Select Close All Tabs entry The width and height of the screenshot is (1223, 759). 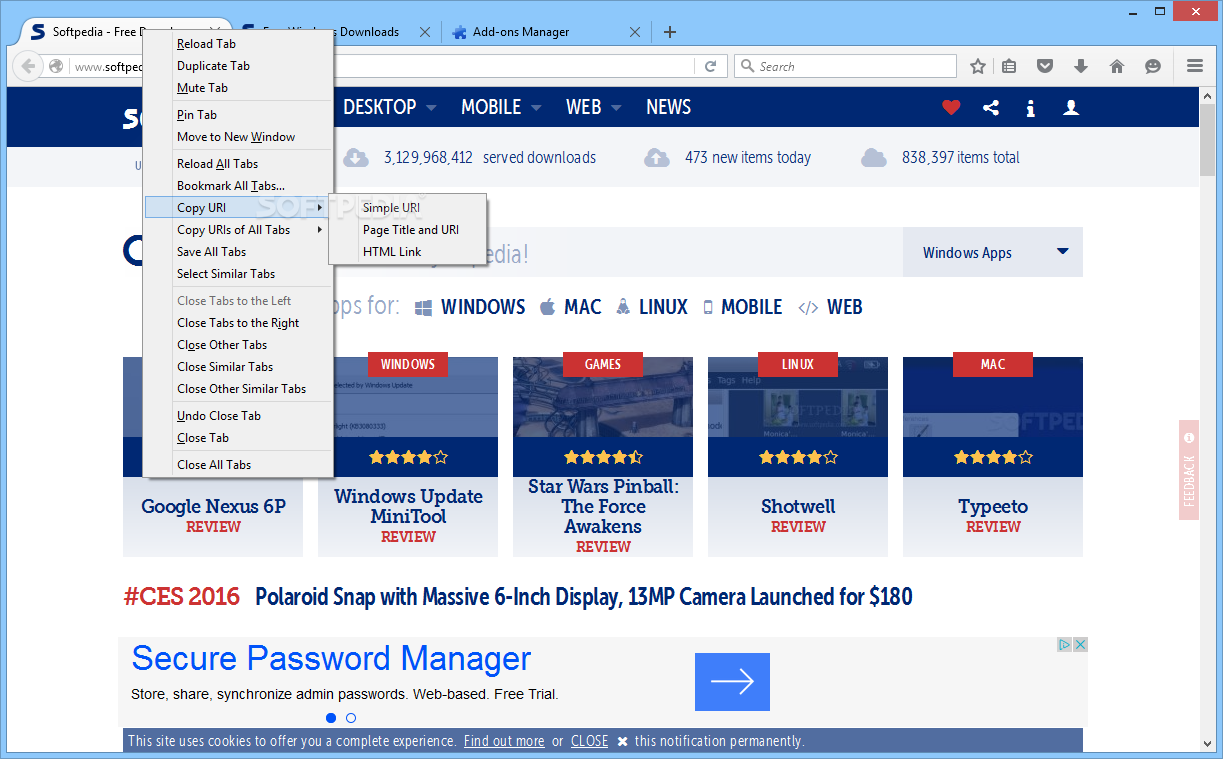[x=238, y=465]
